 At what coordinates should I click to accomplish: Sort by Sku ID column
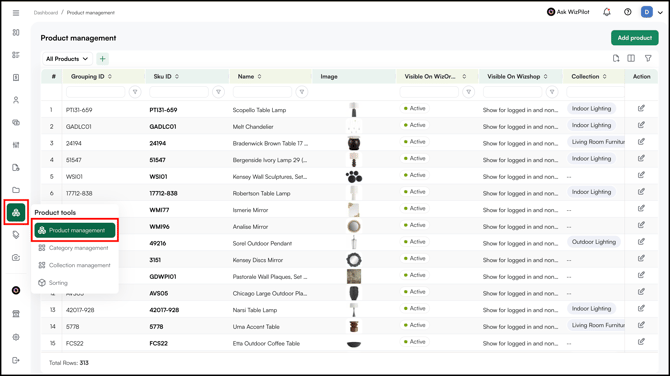tap(177, 76)
